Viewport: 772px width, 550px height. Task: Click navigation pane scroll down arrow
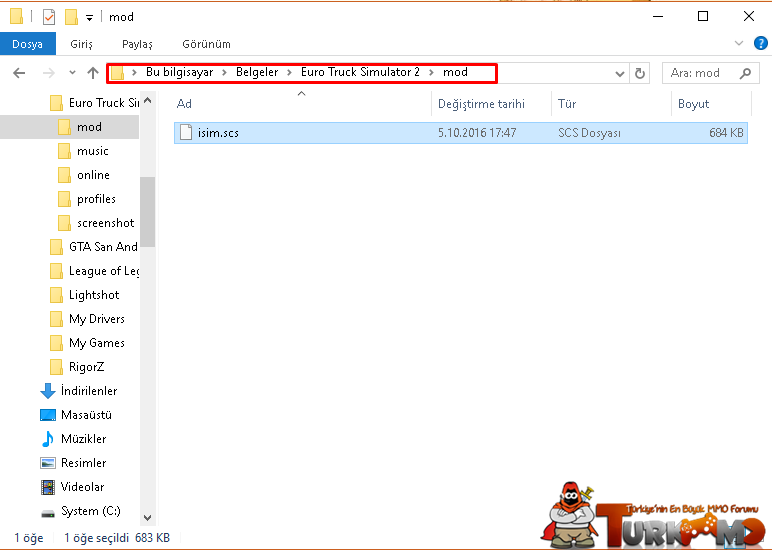coord(147,517)
